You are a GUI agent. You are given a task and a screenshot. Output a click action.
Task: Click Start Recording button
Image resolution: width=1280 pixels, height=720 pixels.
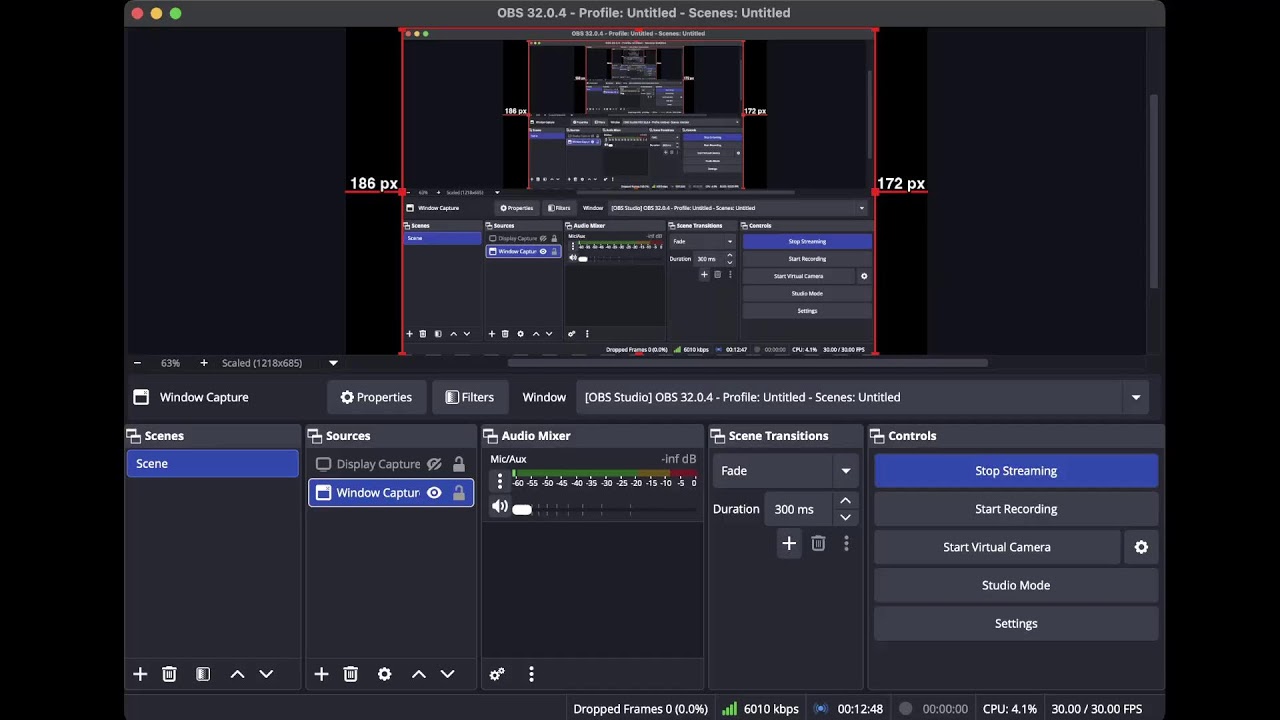pos(1016,509)
